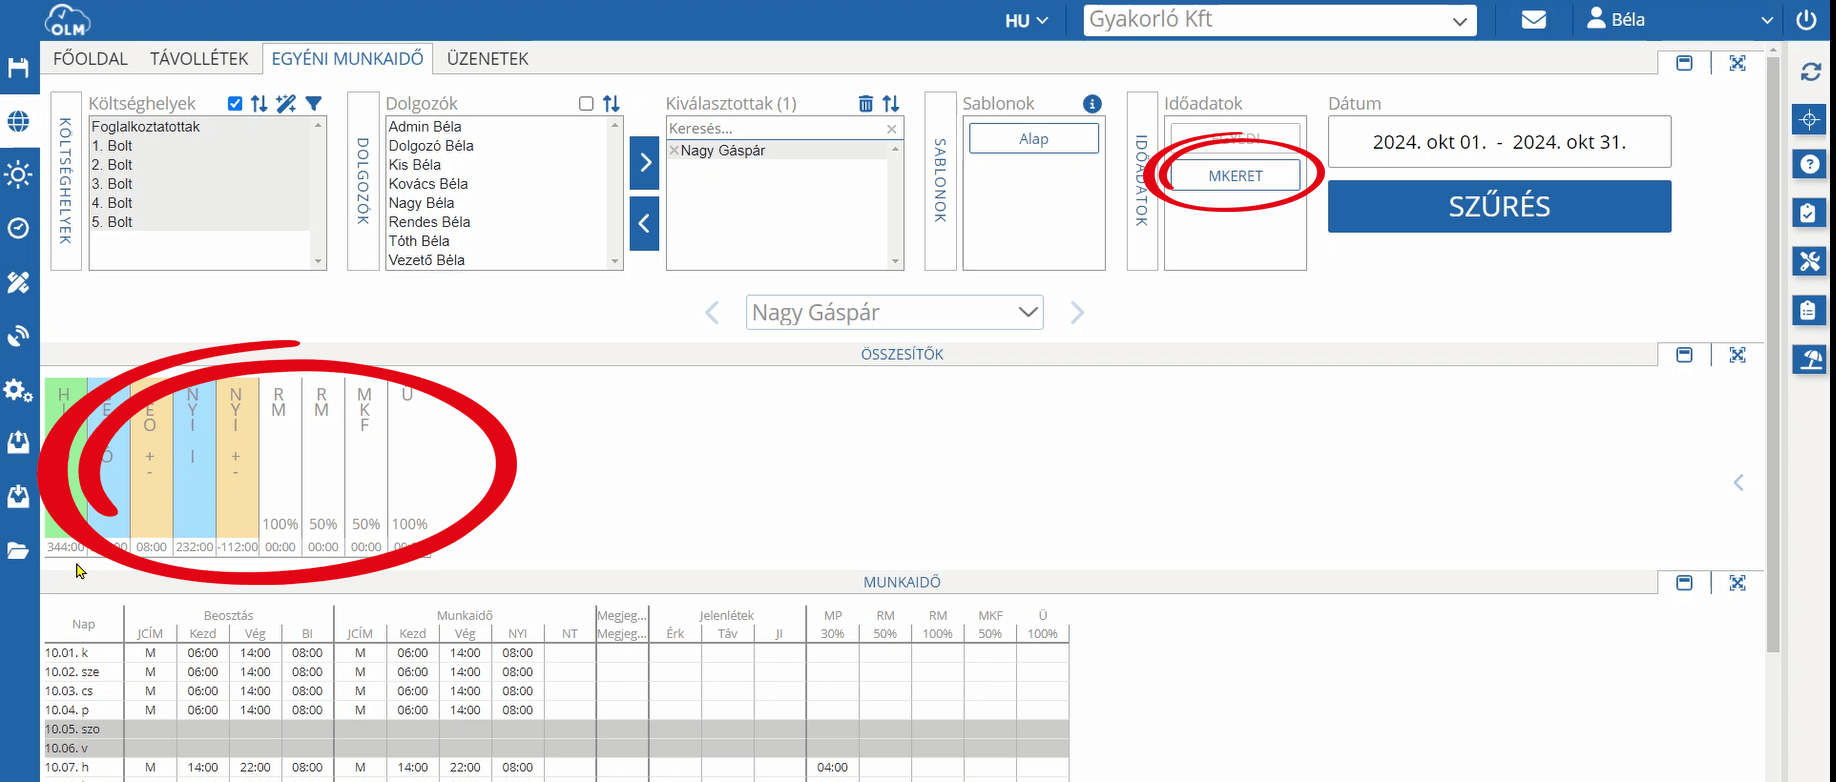Collapse the MUNKAIDŐ panel

pyautogui.click(x=1685, y=583)
